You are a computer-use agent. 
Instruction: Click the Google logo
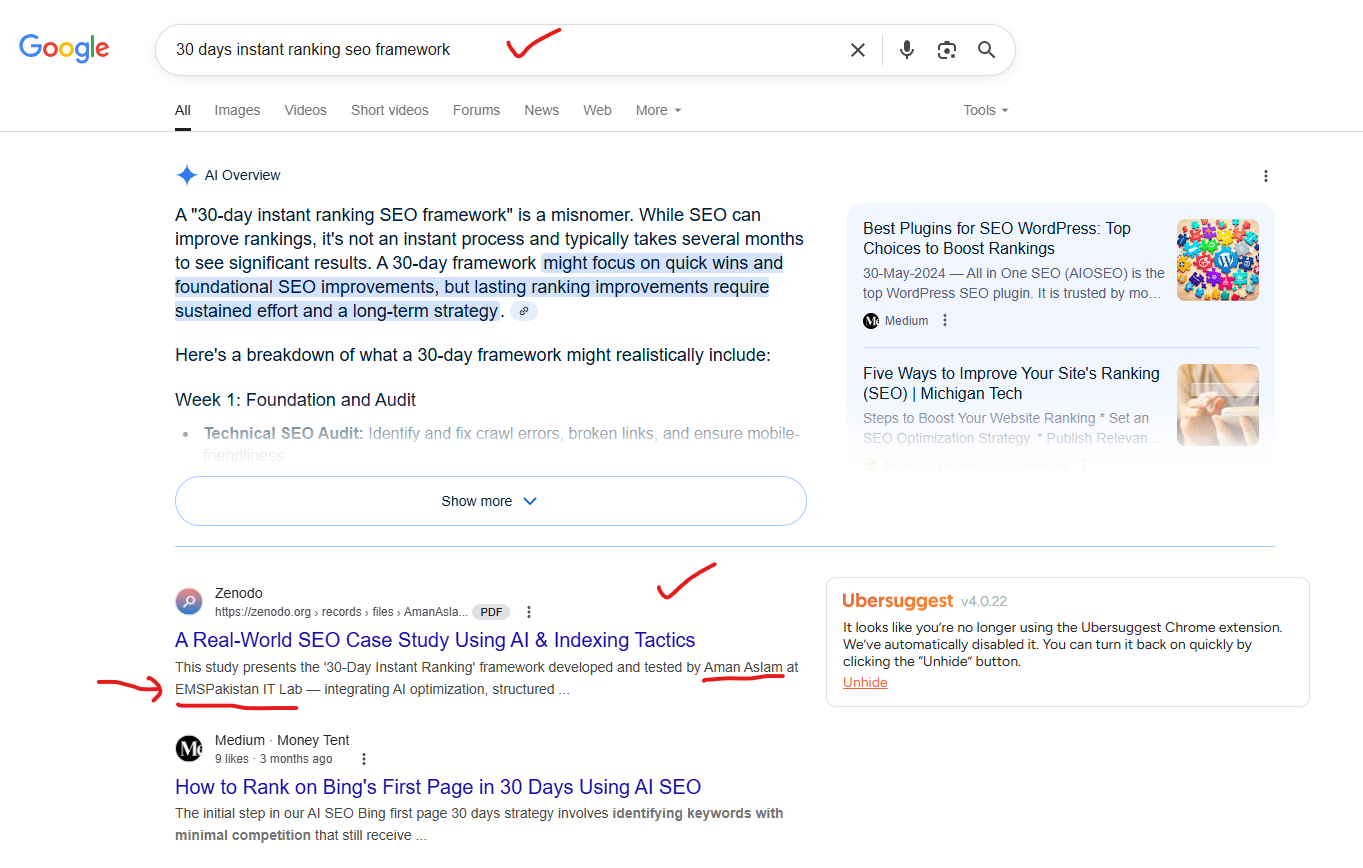tap(64, 48)
